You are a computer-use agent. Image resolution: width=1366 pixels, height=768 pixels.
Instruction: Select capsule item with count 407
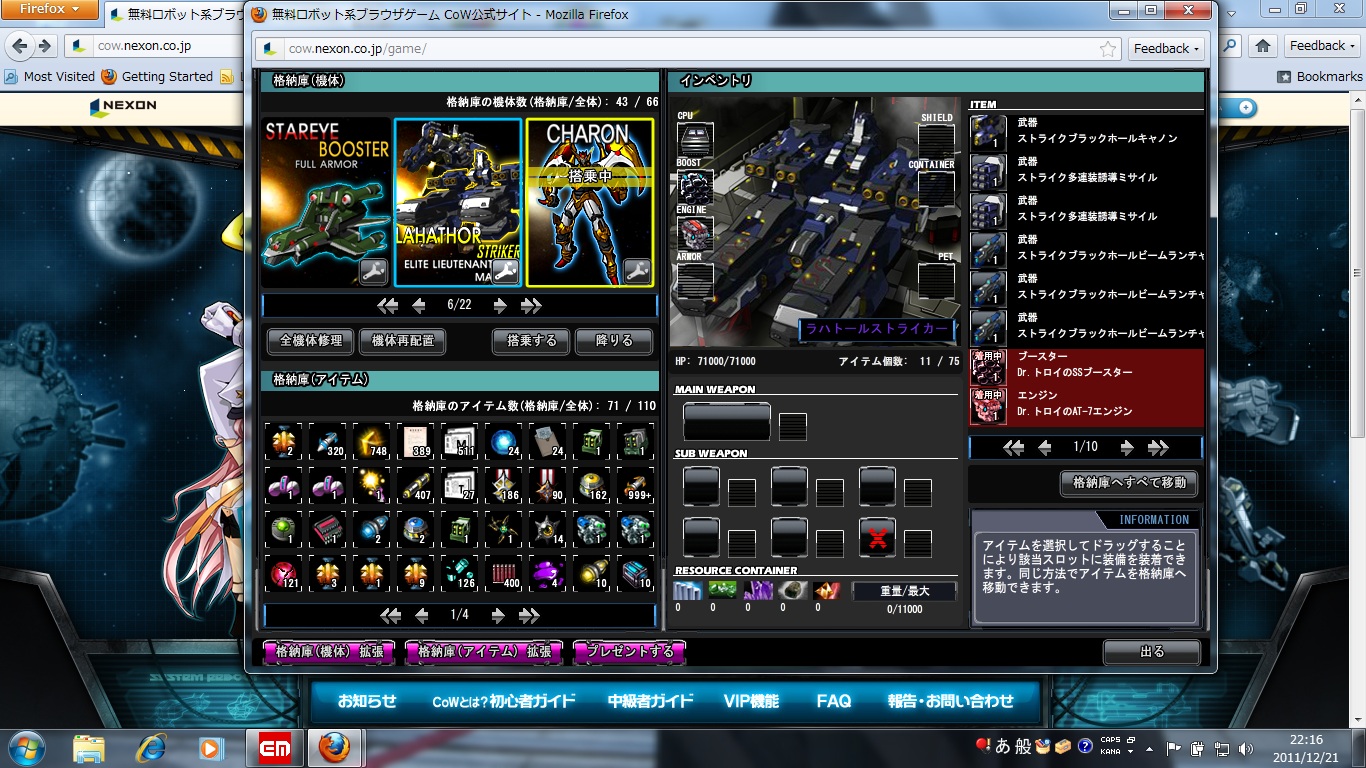[x=416, y=484]
